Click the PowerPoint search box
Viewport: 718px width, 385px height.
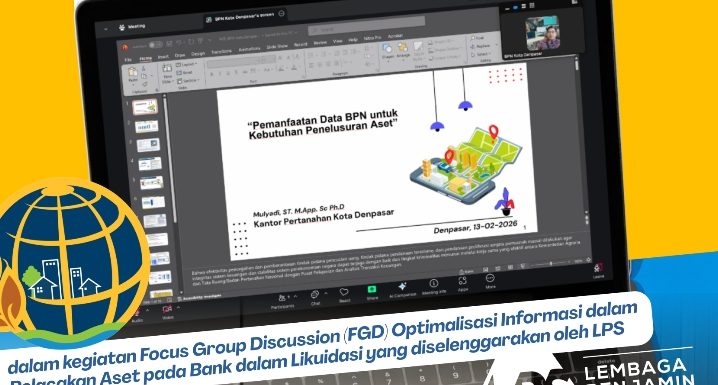click(x=366, y=26)
